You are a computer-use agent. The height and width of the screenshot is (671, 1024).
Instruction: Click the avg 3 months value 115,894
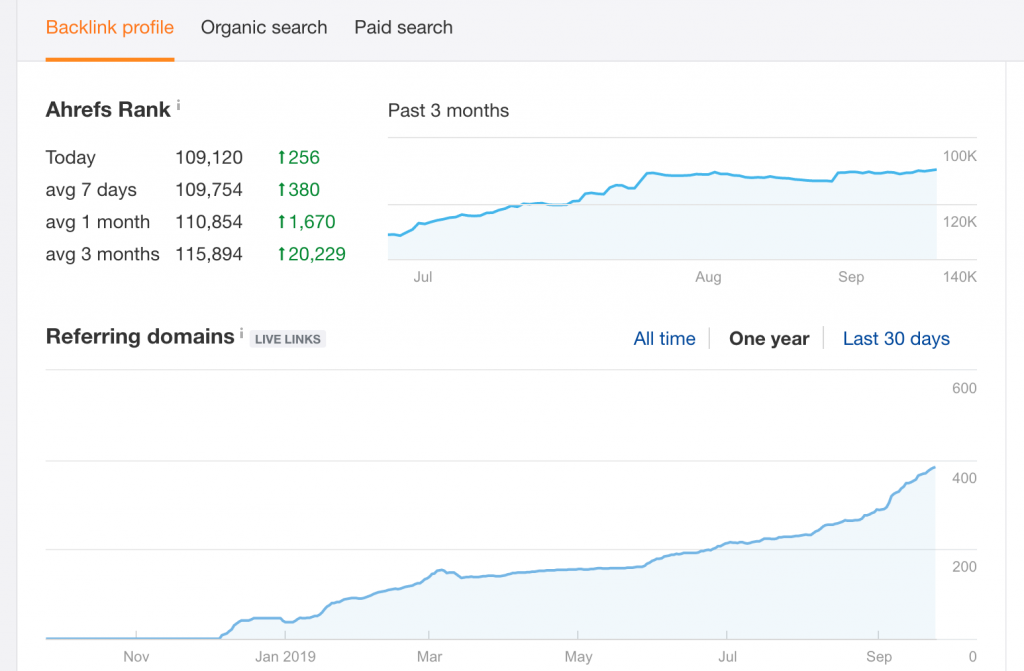209,254
